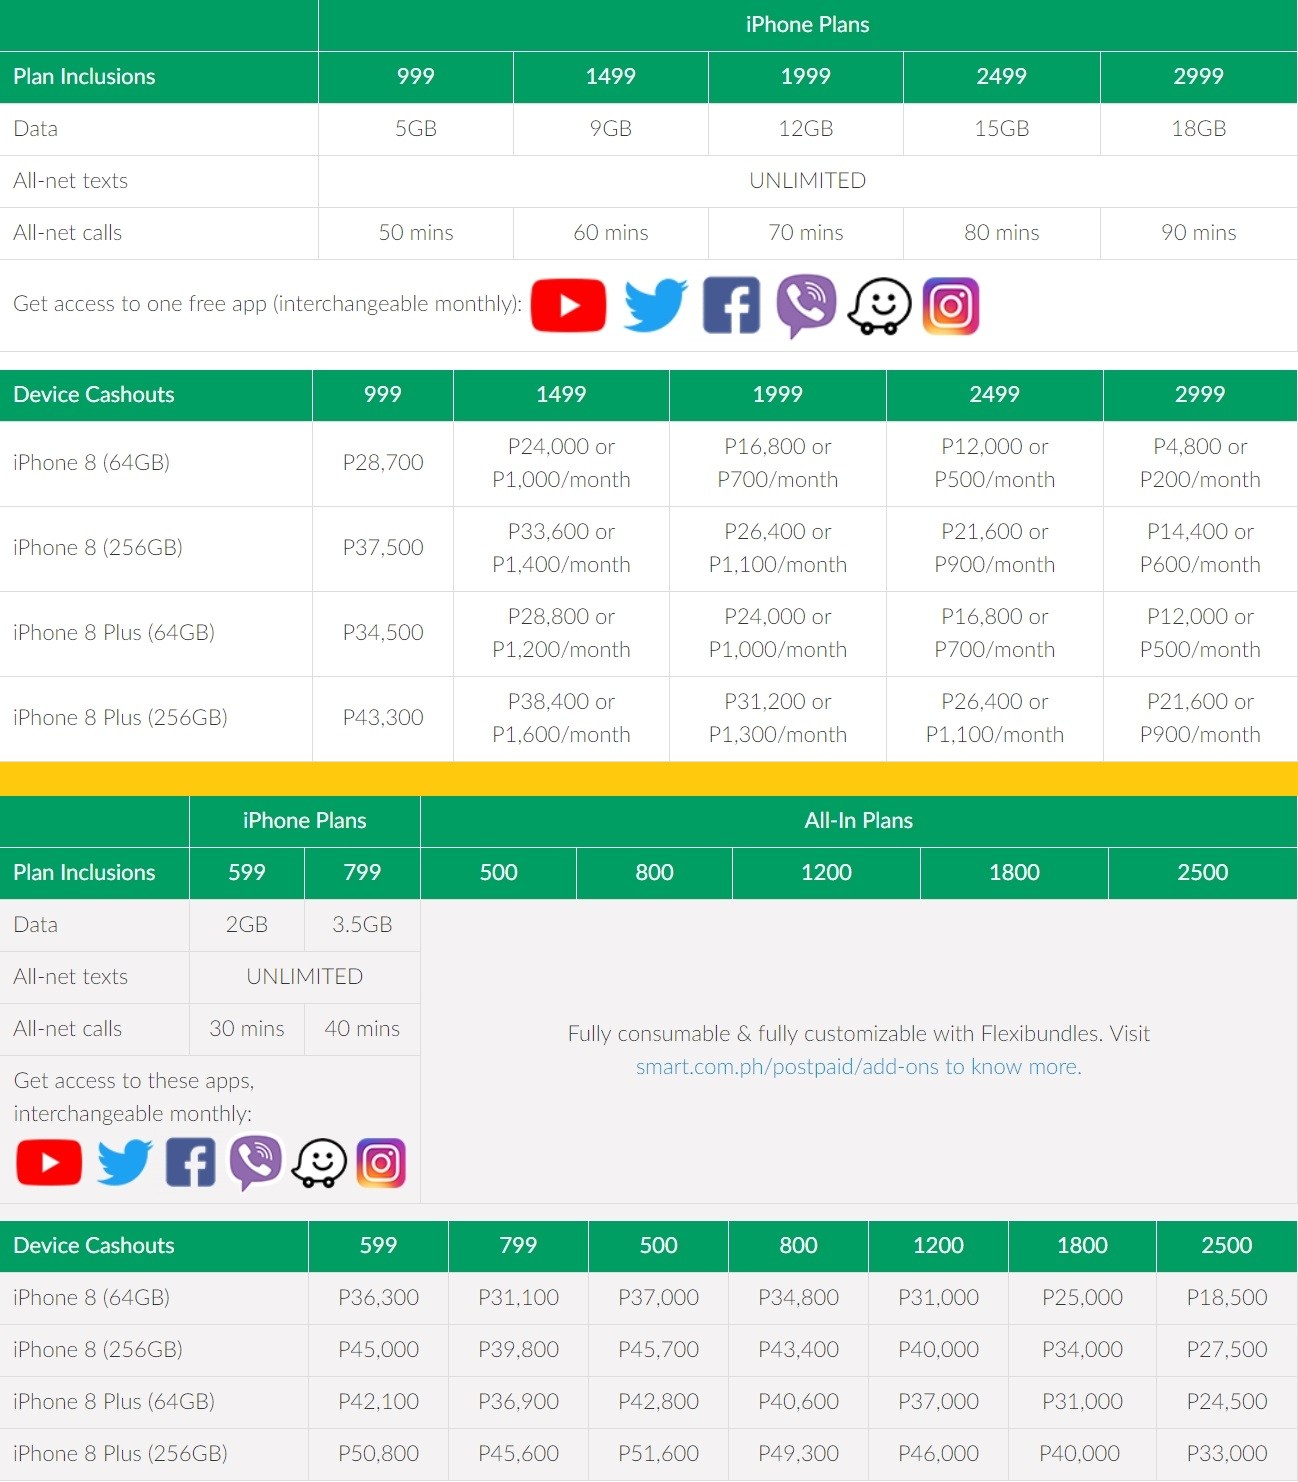Open the smart.com.ph/postpaid/add-ons link
The width and height of the screenshot is (1298, 1482).
pyautogui.click(x=859, y=1066)
